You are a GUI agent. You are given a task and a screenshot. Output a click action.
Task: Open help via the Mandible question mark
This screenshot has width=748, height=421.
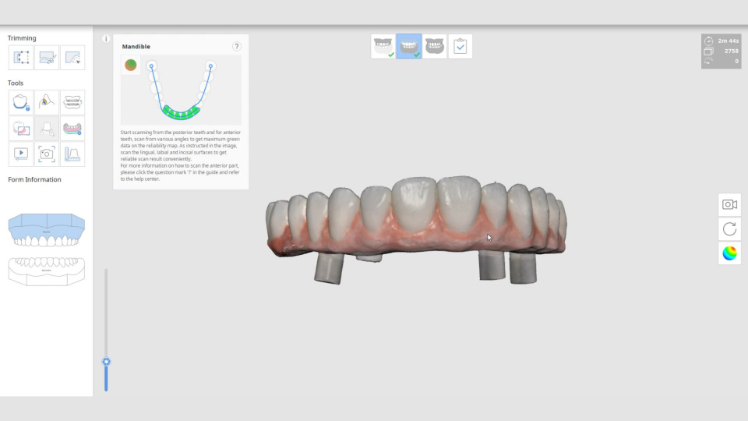pos(236,46)
